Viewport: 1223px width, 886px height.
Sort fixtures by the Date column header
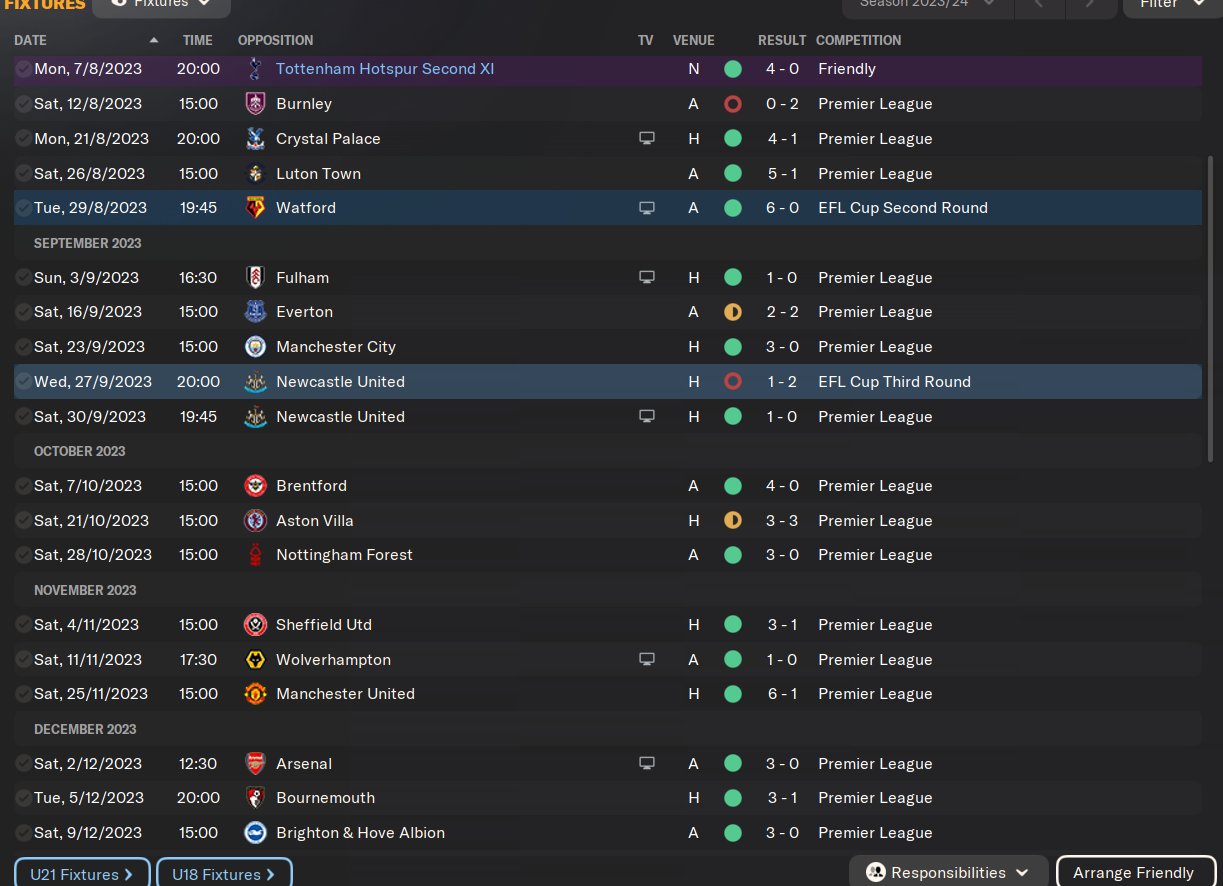tap(31, 41)
